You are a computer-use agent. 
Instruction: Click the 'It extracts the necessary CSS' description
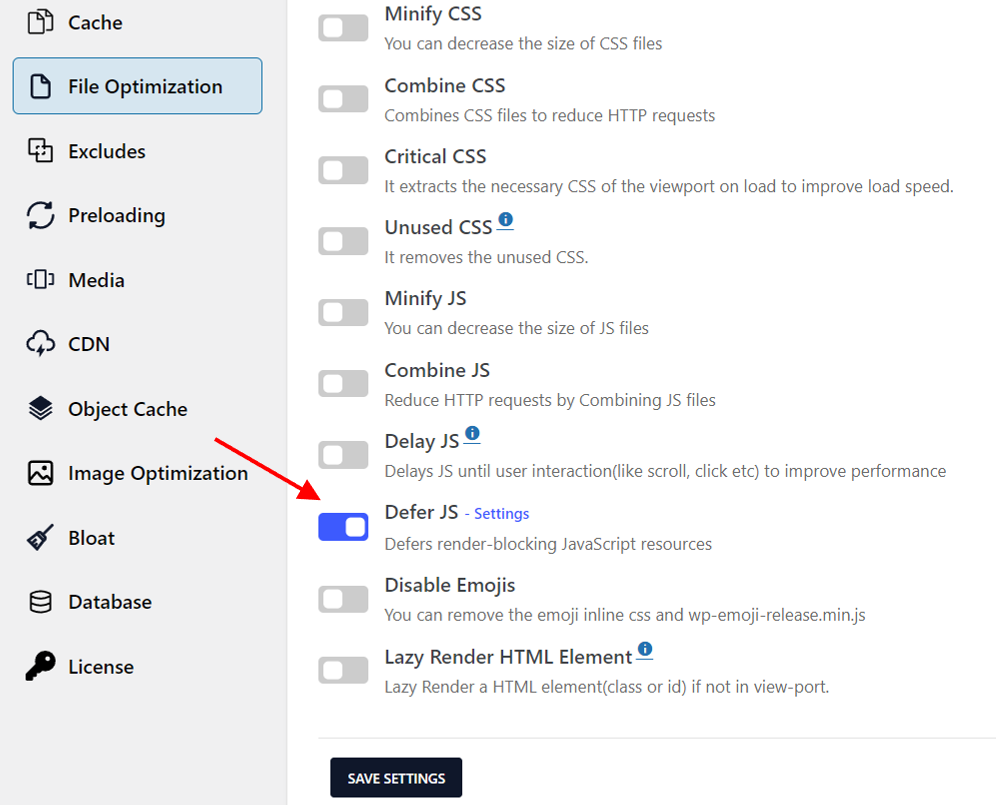[669, 186]
